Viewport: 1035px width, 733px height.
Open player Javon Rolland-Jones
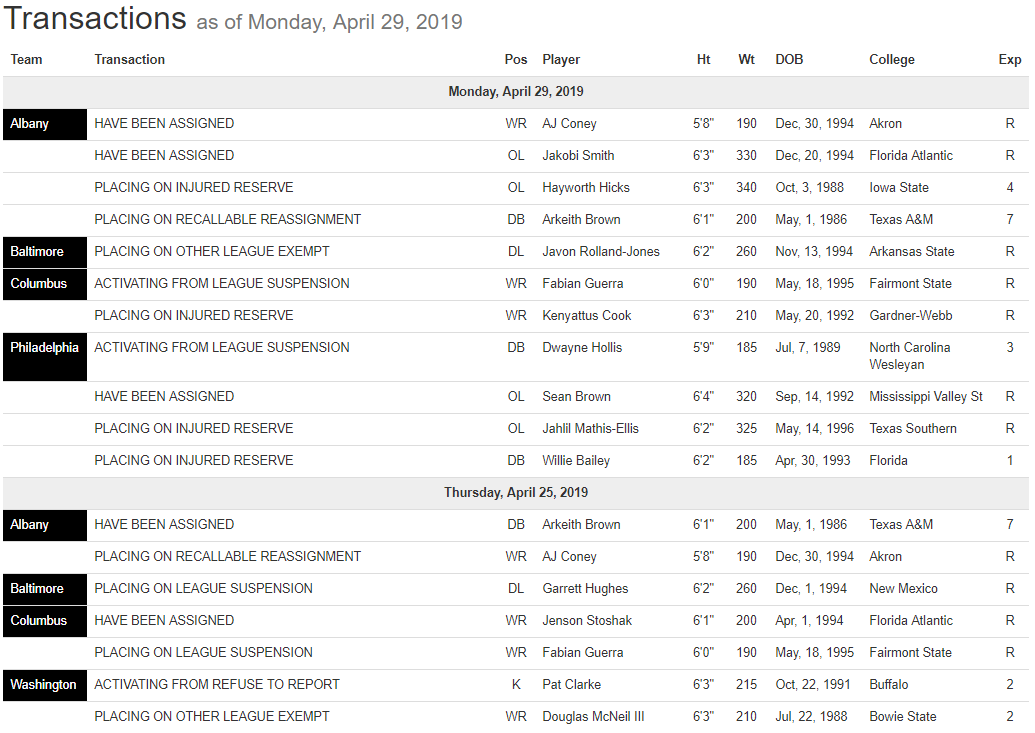click(601, 252)
